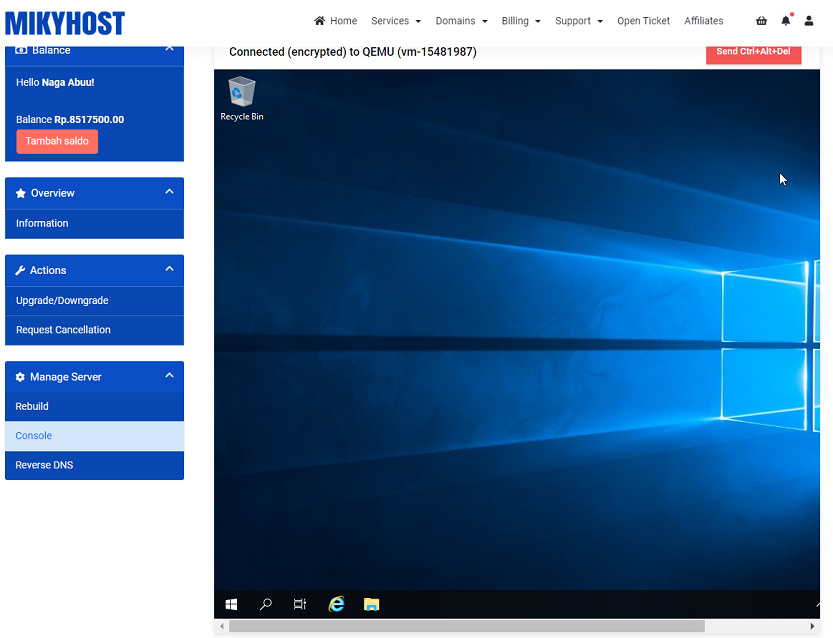Open the Affiliates page

point(703,21)
